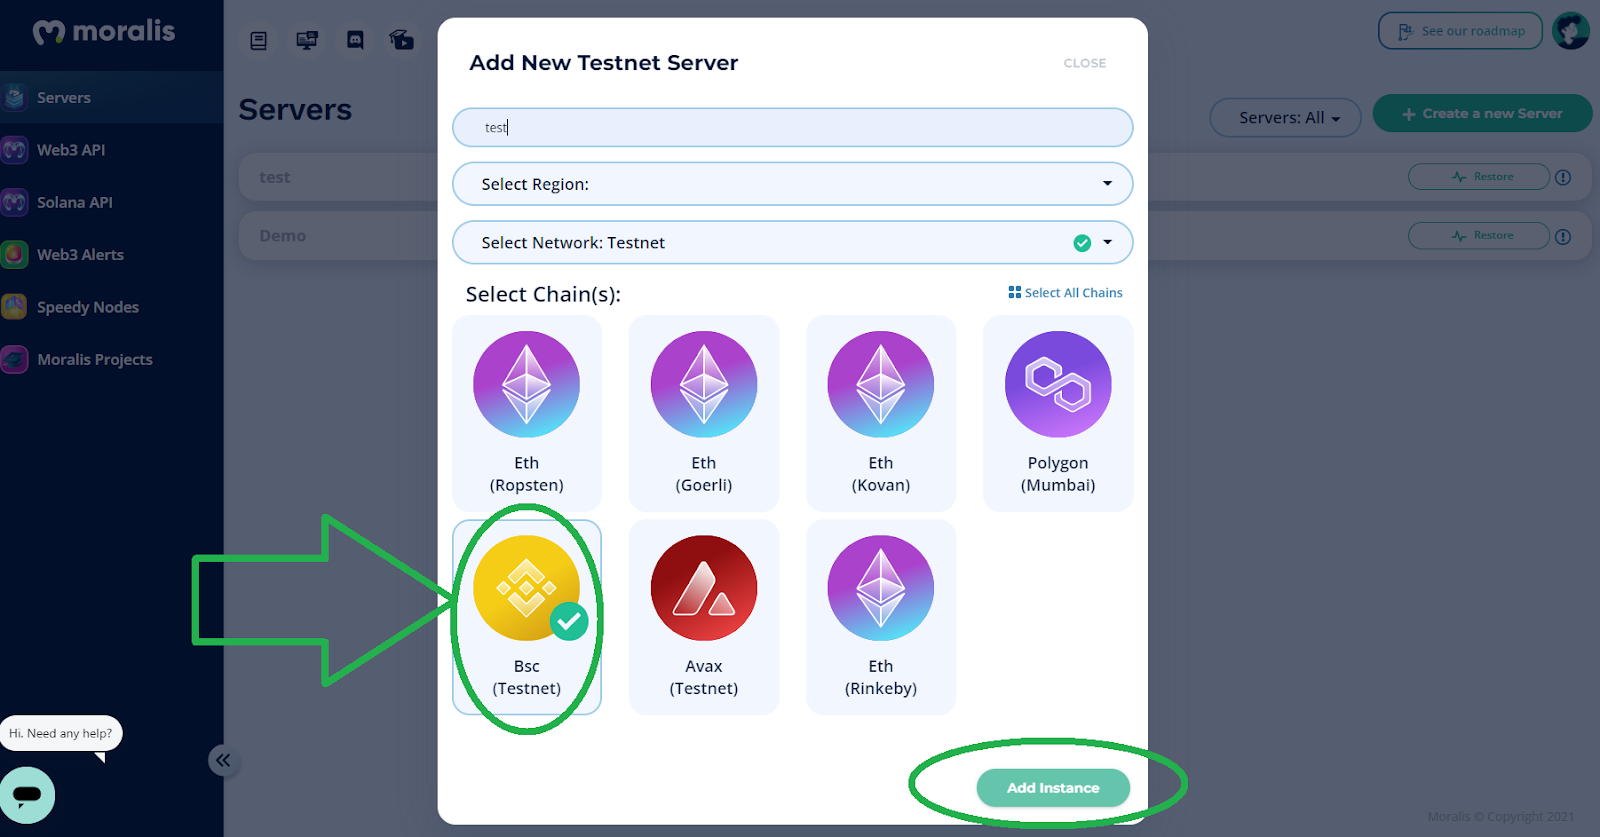This screenshot has width=1600, height=837.
Task: Click Select All Chains link
Action: tap(1066, 293)
